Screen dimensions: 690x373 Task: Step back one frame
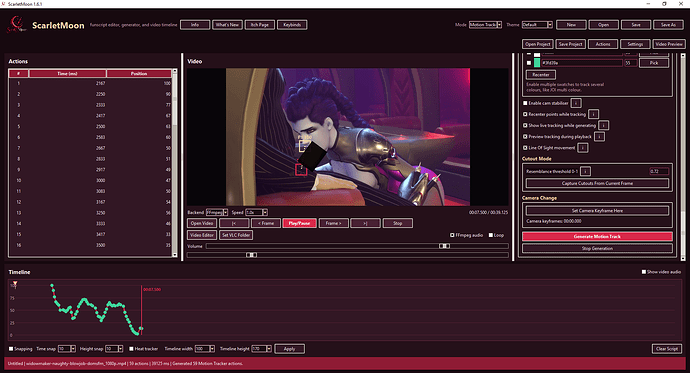(x=266, y=223)
